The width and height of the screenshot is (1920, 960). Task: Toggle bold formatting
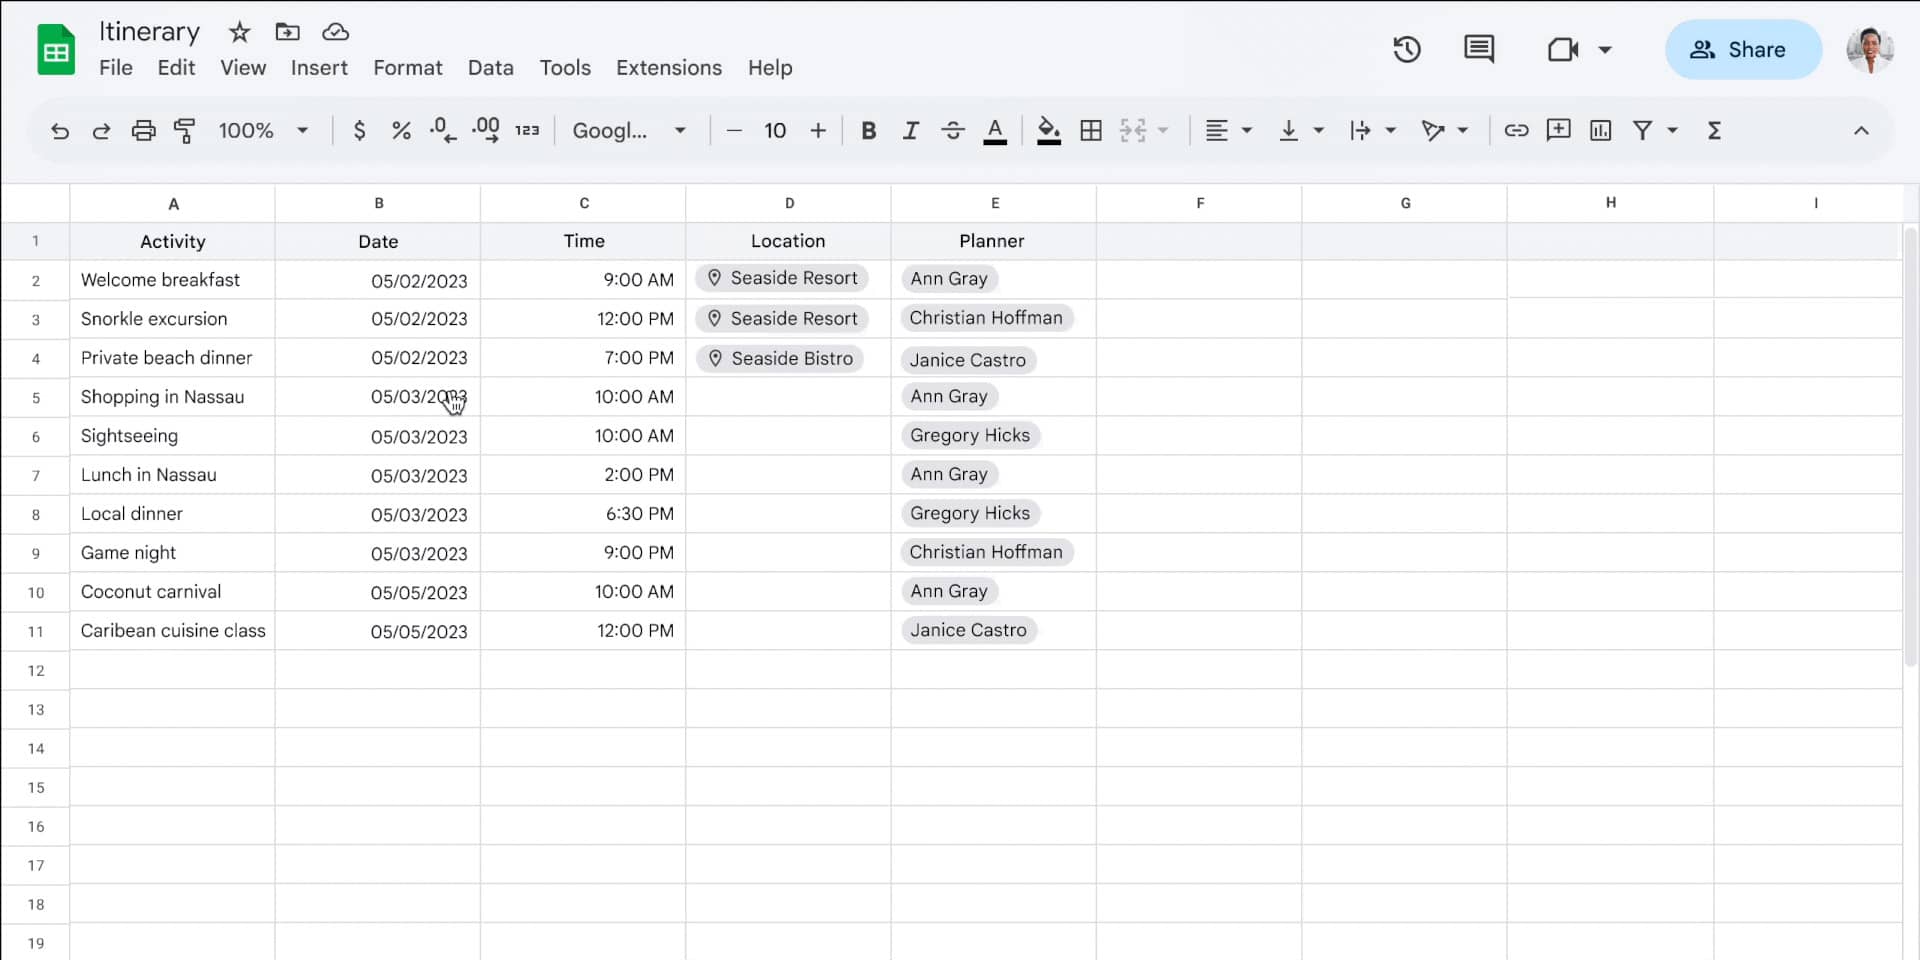[868, 130]
